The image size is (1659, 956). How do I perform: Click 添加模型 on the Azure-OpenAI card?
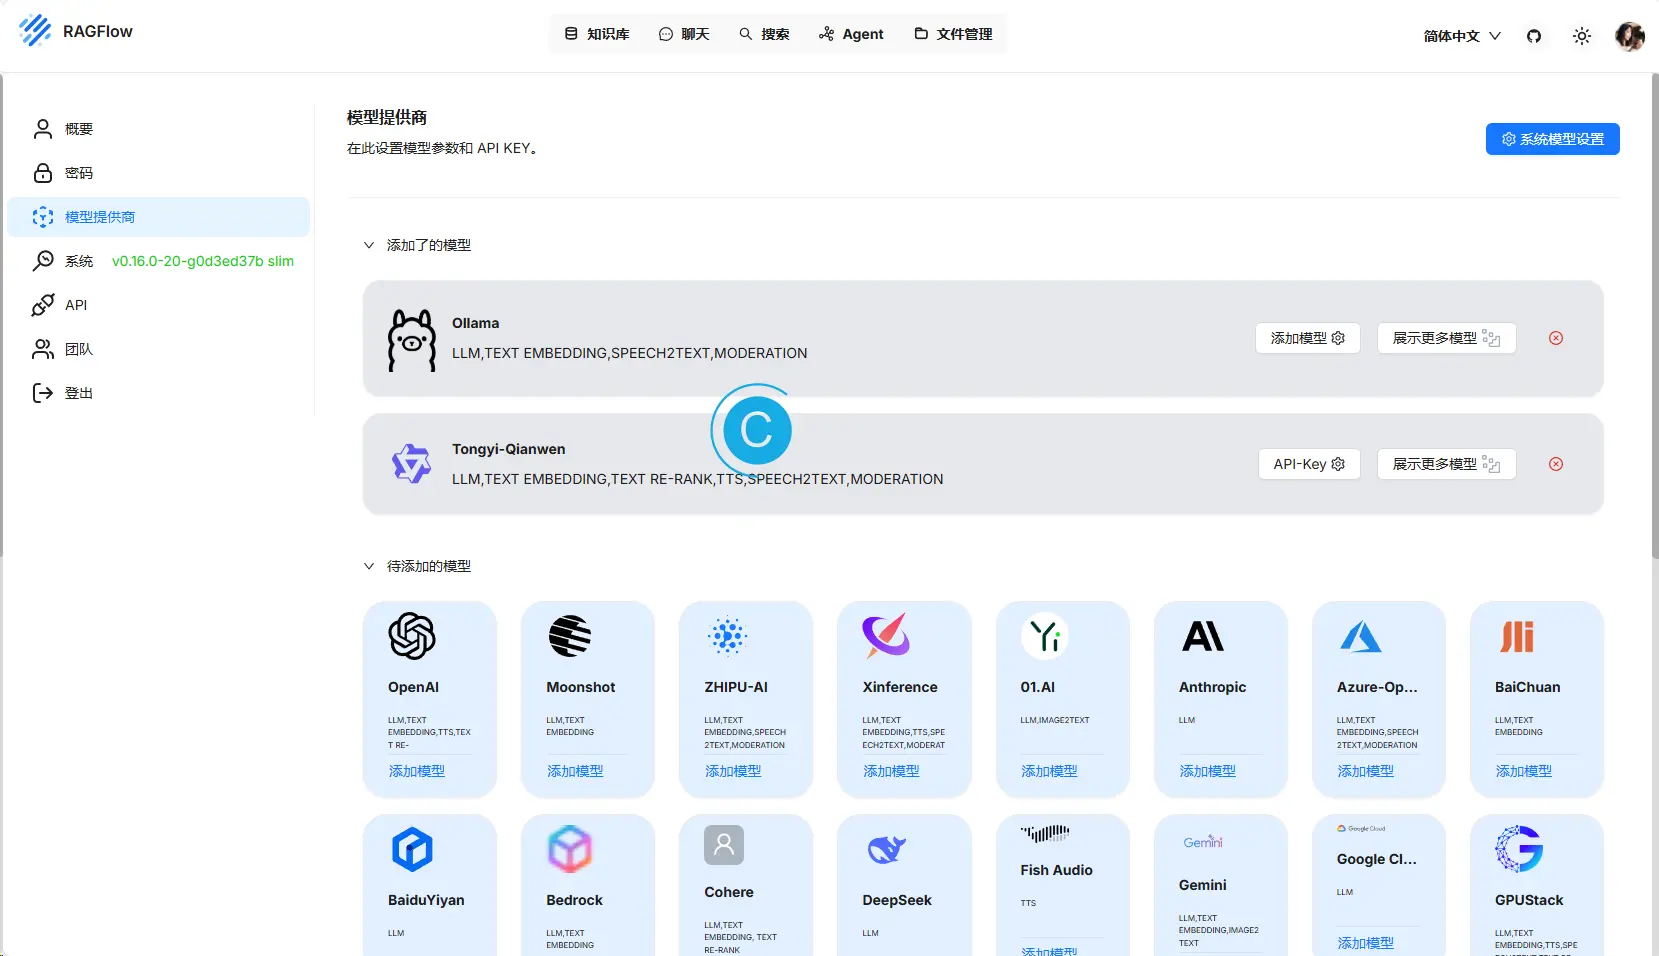coord(1365,771)
